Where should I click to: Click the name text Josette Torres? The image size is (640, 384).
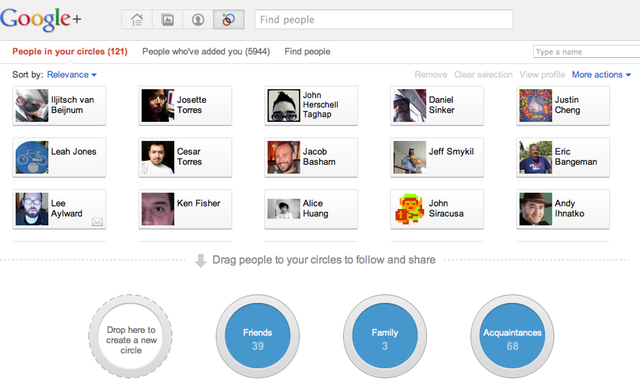tap(191, 105)
